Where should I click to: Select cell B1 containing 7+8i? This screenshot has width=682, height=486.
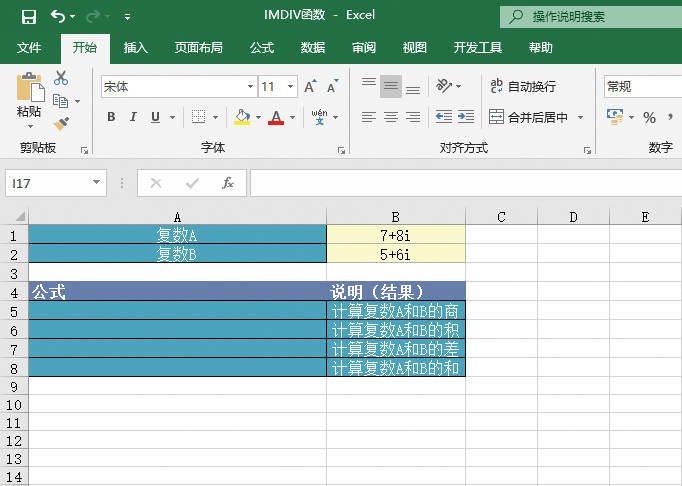[395, 236]
